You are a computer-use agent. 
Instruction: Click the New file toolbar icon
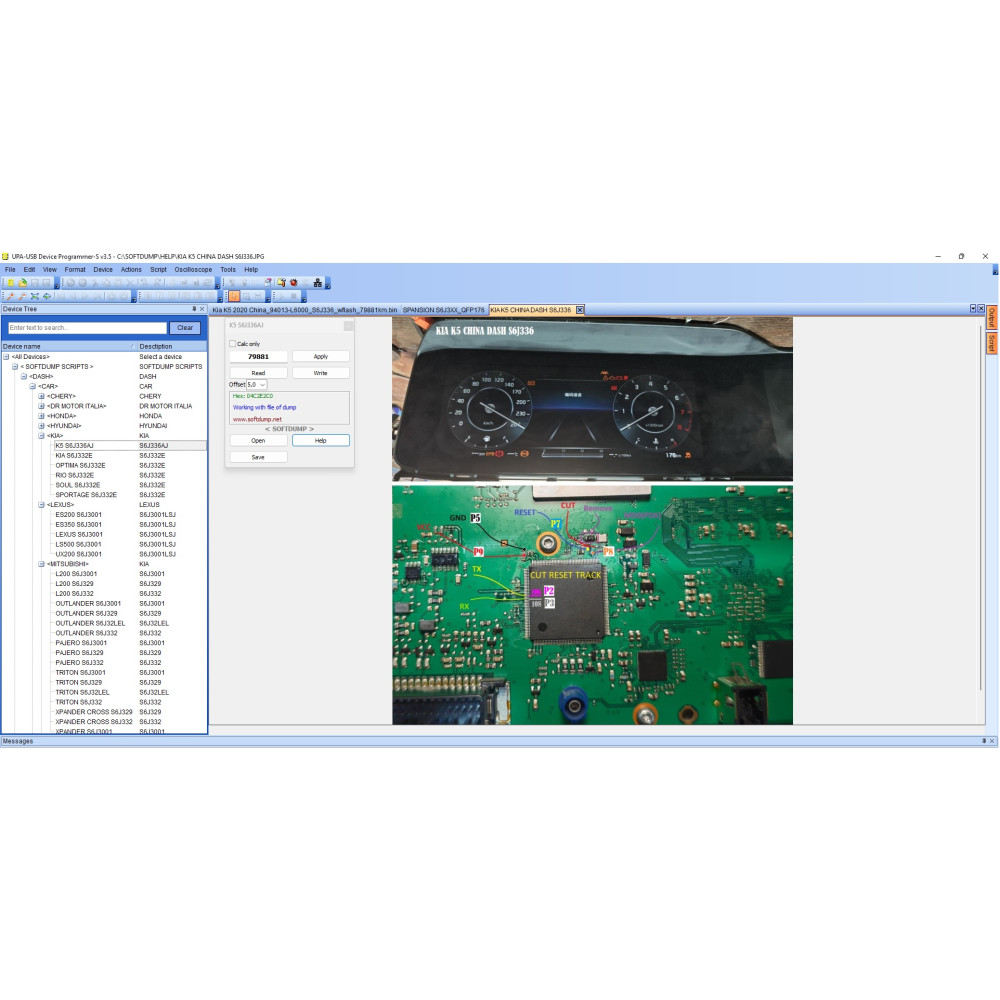coord(11,283)
